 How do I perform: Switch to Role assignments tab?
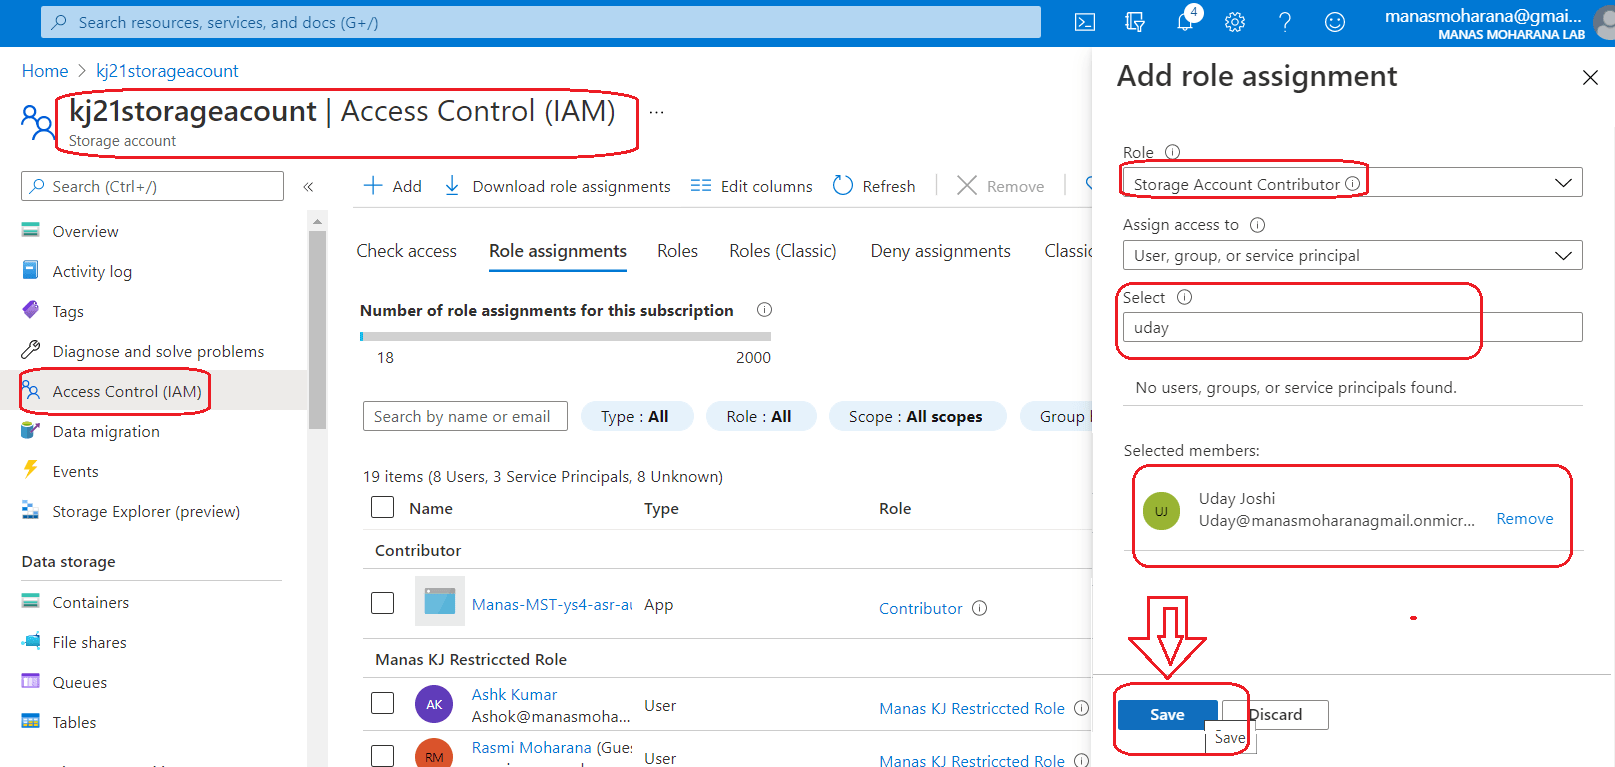coord(558,251)
